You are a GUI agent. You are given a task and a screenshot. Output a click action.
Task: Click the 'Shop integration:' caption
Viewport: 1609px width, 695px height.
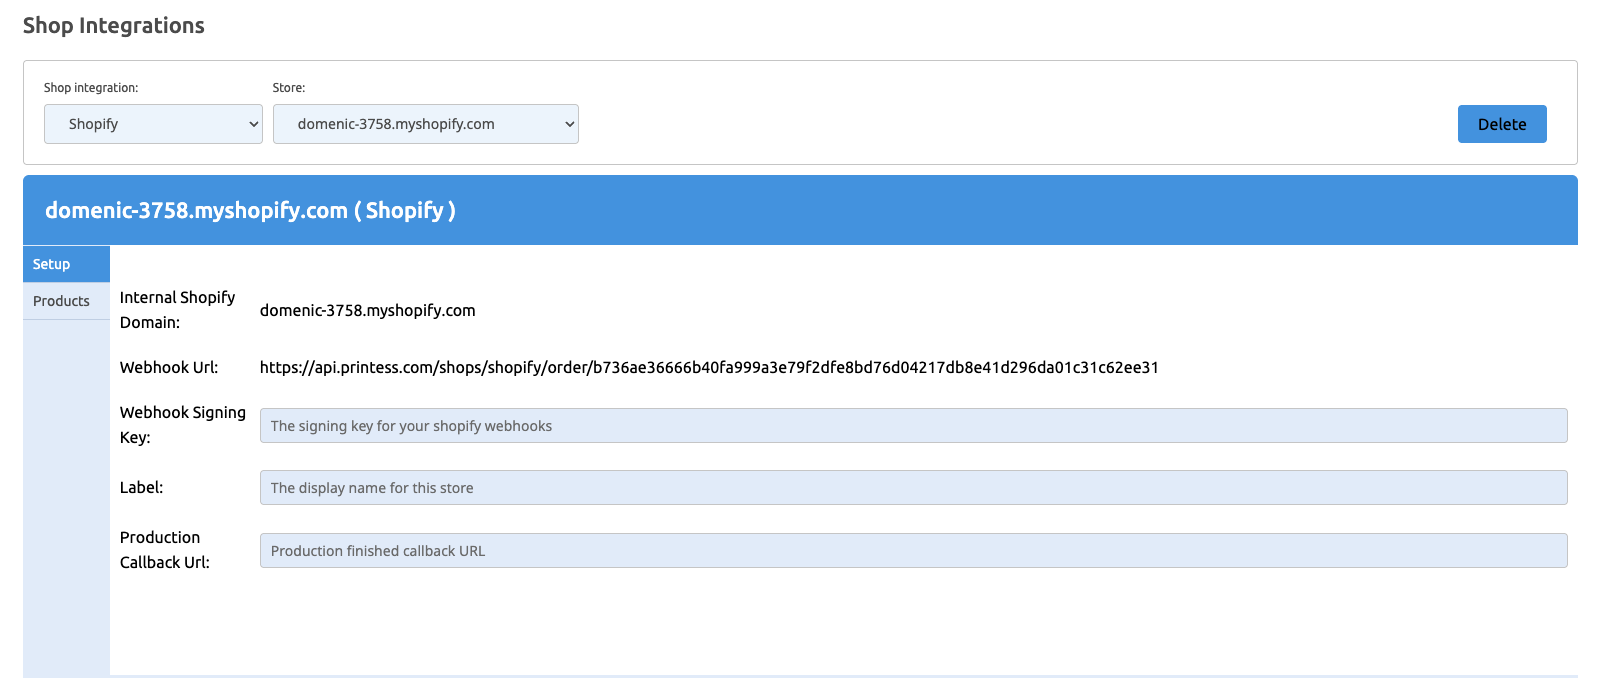tap(91, 88)
